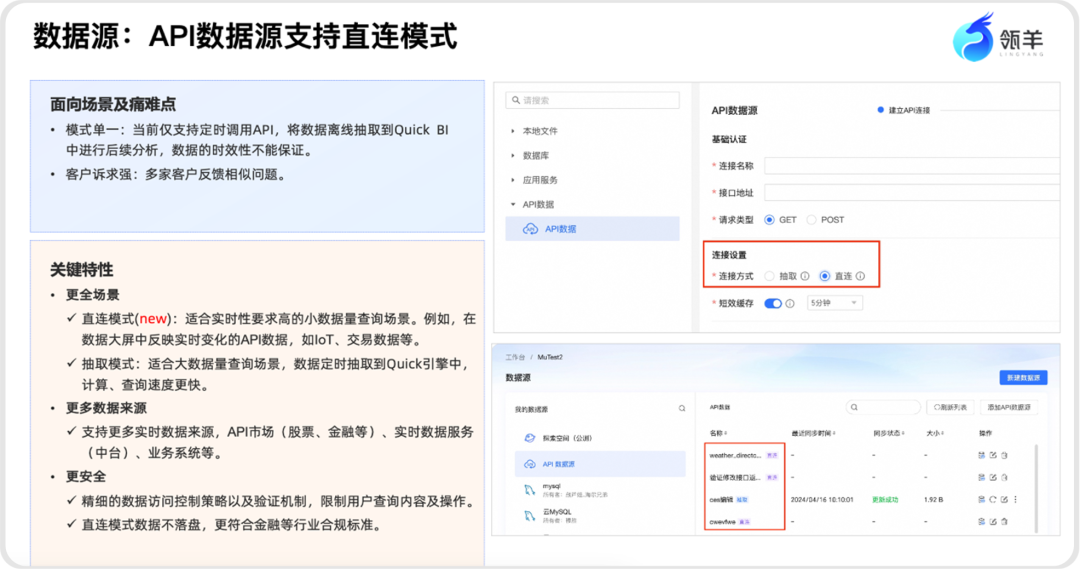This screenshot has width=1080, height=569.
Task: Click the 新建数据源 button
Action: coord(1023,377)
